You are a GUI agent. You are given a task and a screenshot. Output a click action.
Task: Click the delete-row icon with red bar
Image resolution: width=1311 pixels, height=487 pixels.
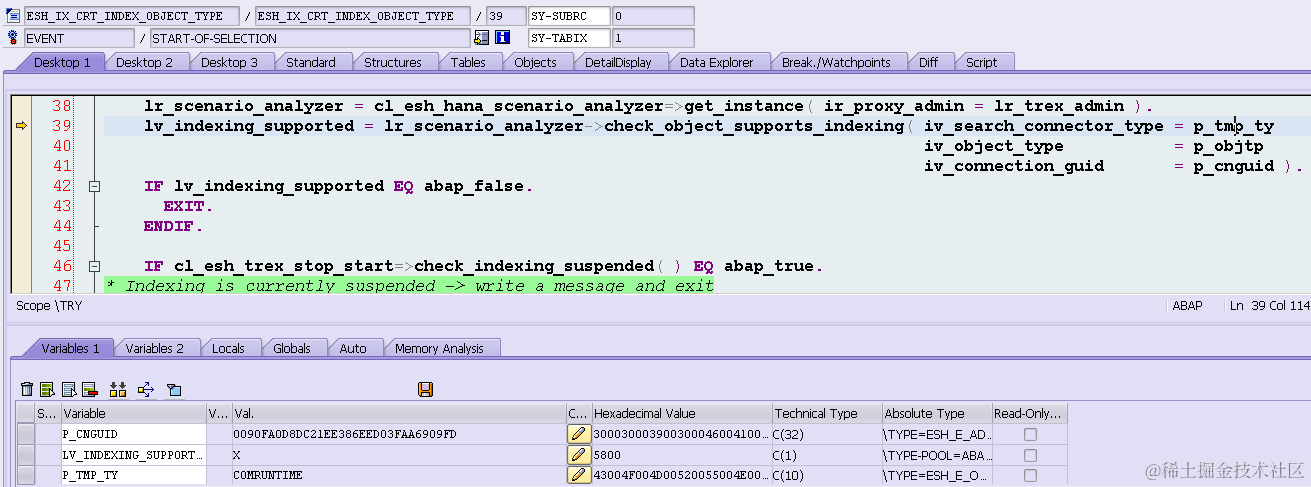(89, 389)
